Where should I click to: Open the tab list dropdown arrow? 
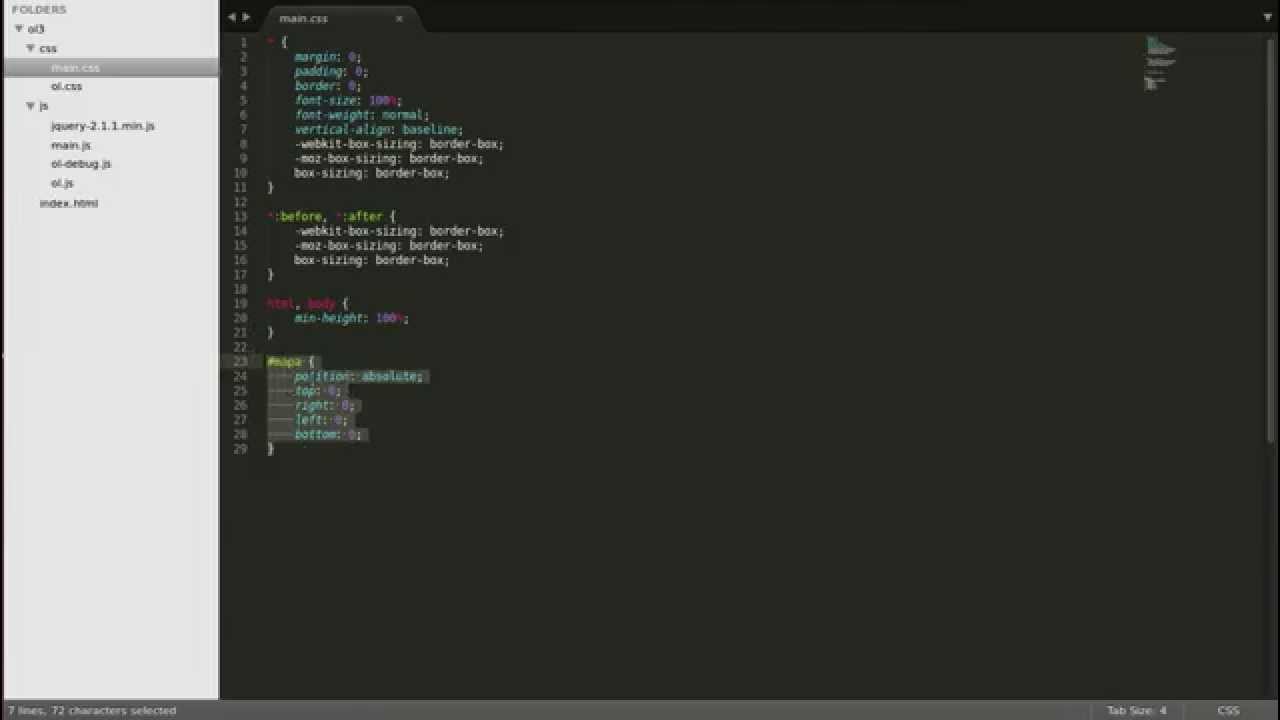1269,17
